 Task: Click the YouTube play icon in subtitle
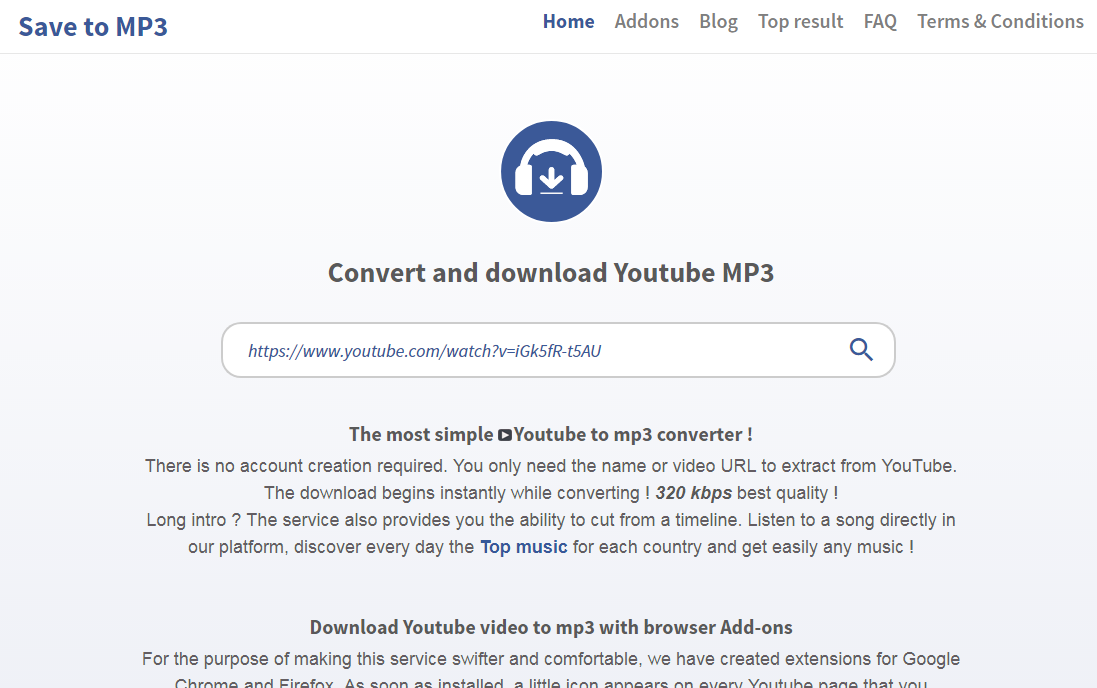(x=504, y=435)
